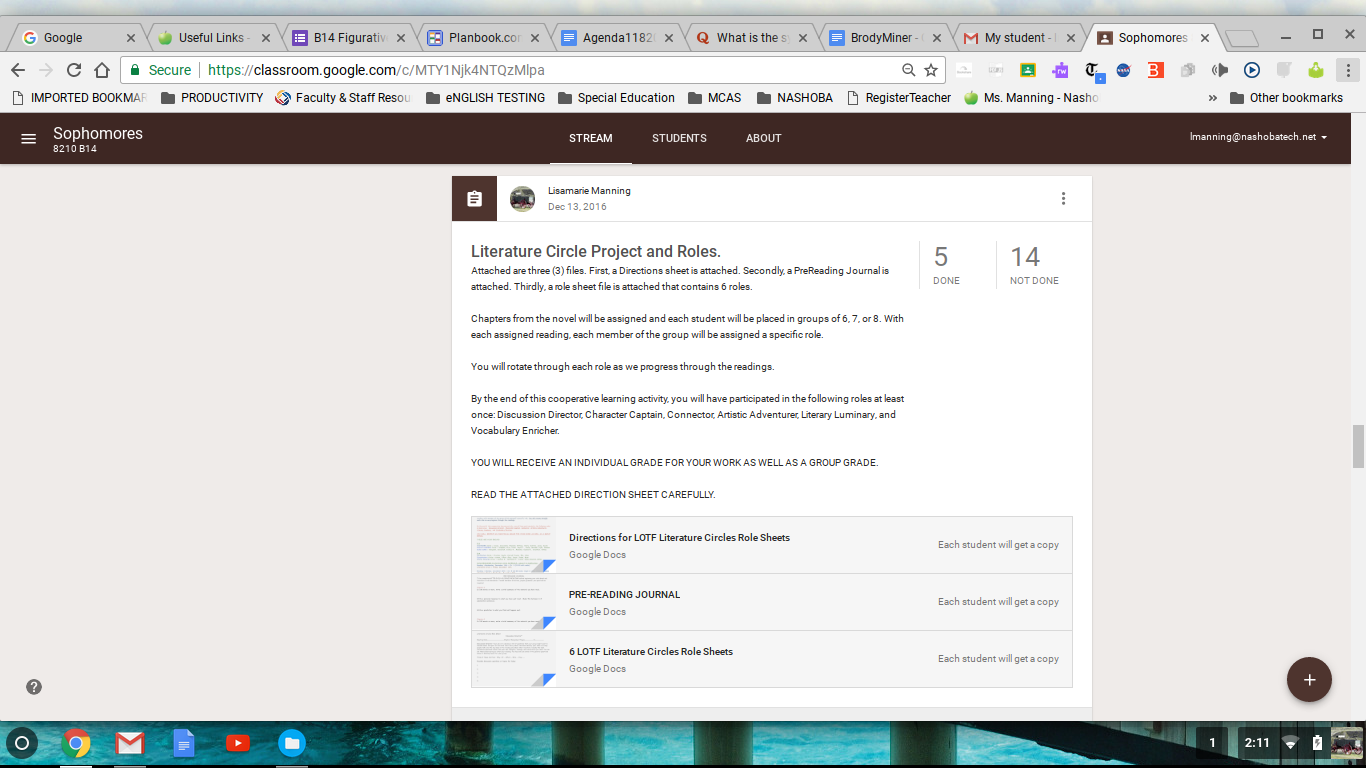Click the address bar URL field
1366x768 pixels.
click(x=550, y=70)
